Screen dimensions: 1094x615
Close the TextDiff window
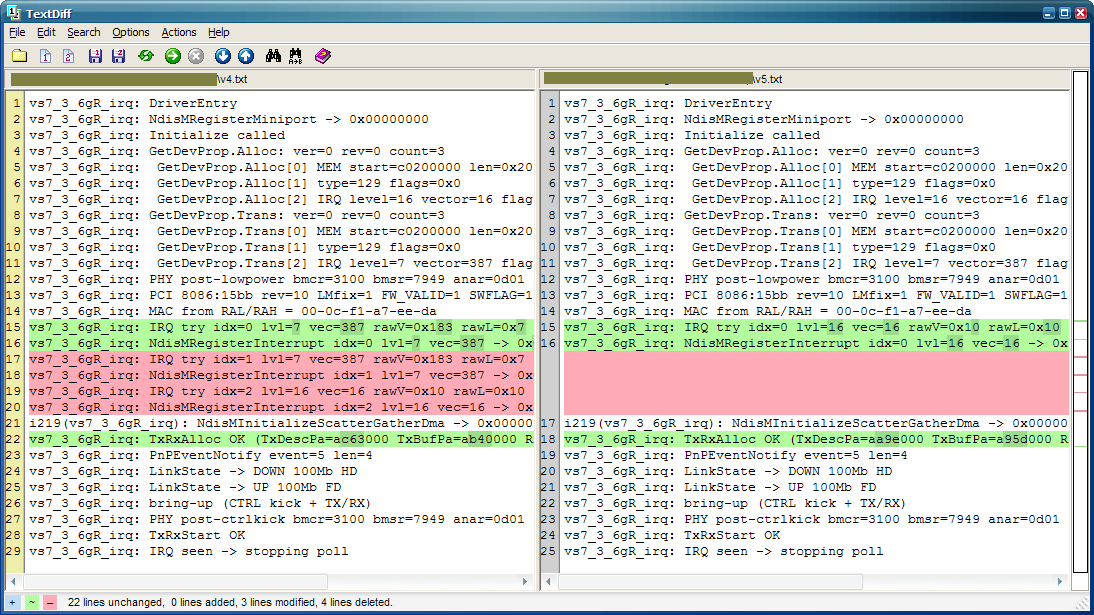(x=1081, y=13)
